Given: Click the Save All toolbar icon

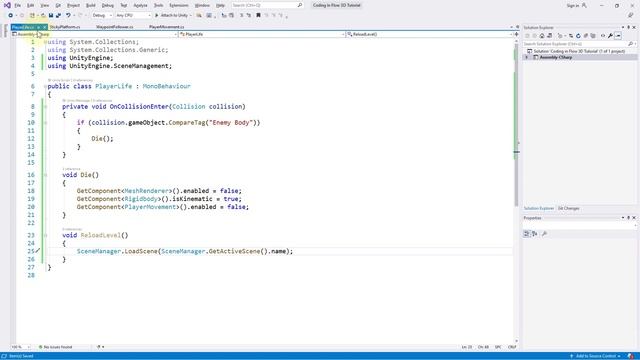Looking at the screenshot, I should pyautogui.click(x=58, y=16).
